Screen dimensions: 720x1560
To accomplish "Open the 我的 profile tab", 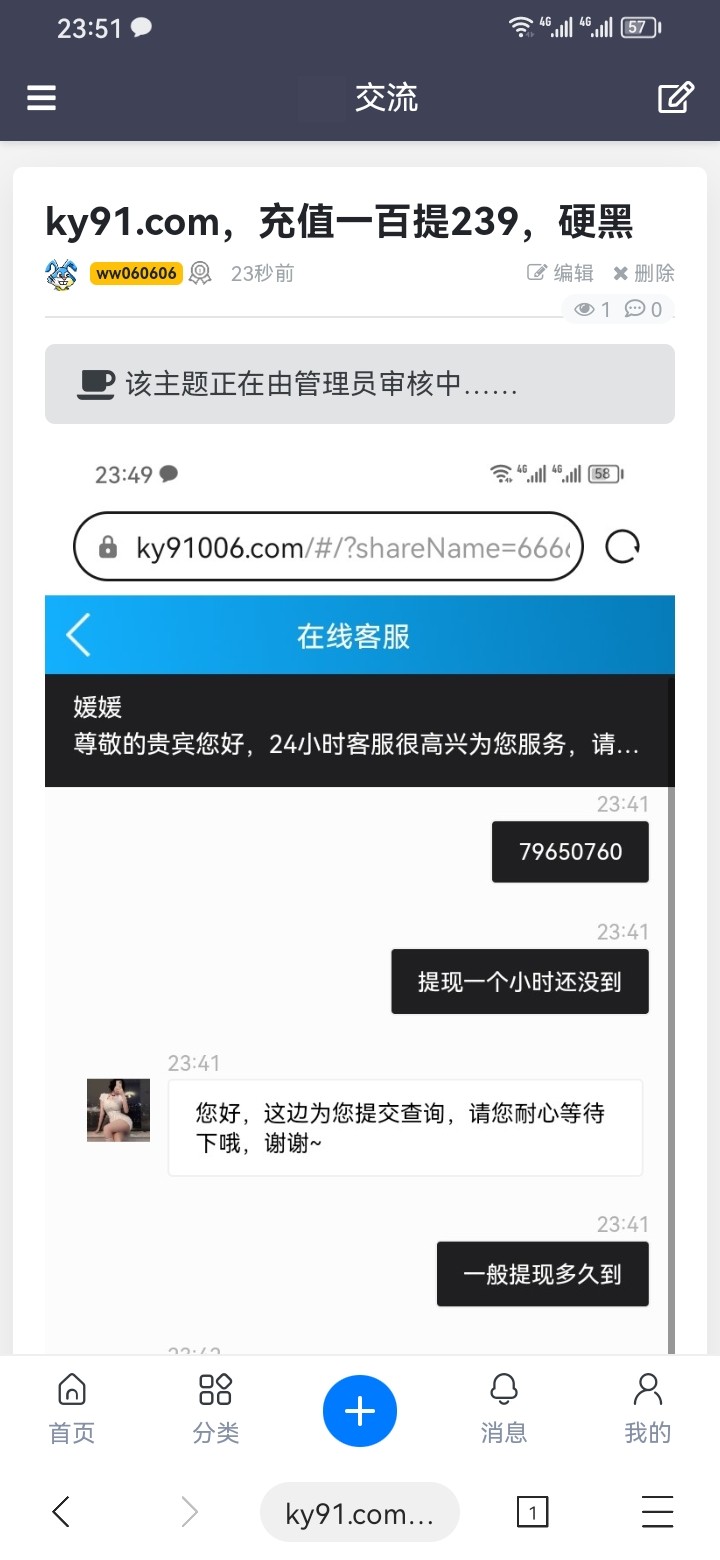I will pos(648,1408).
